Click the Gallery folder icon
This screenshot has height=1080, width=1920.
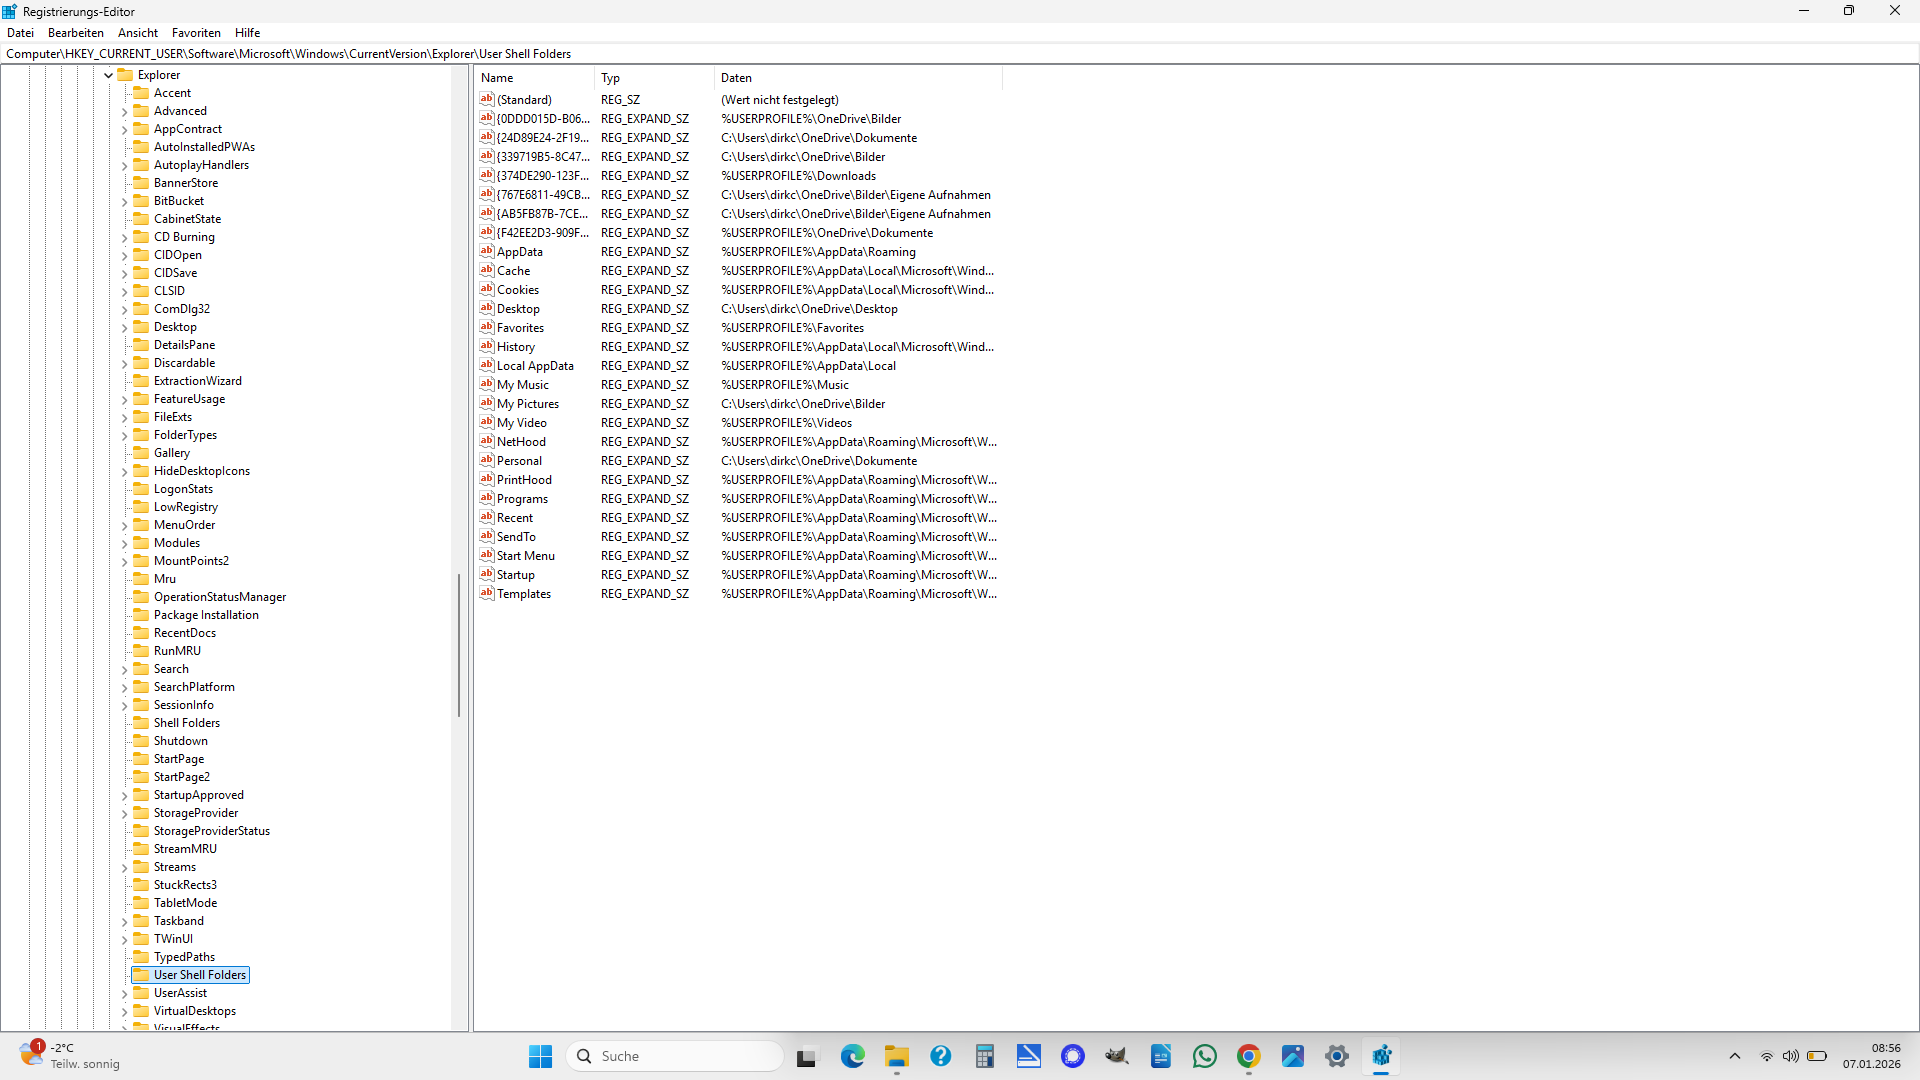tap(141, 453)
